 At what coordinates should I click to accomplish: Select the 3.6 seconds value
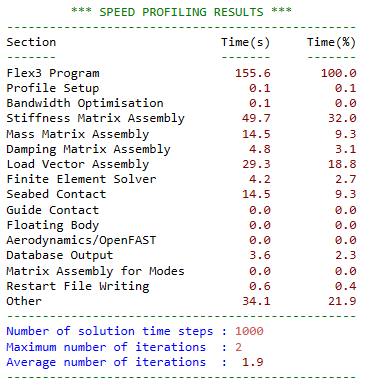pos(260,255)
